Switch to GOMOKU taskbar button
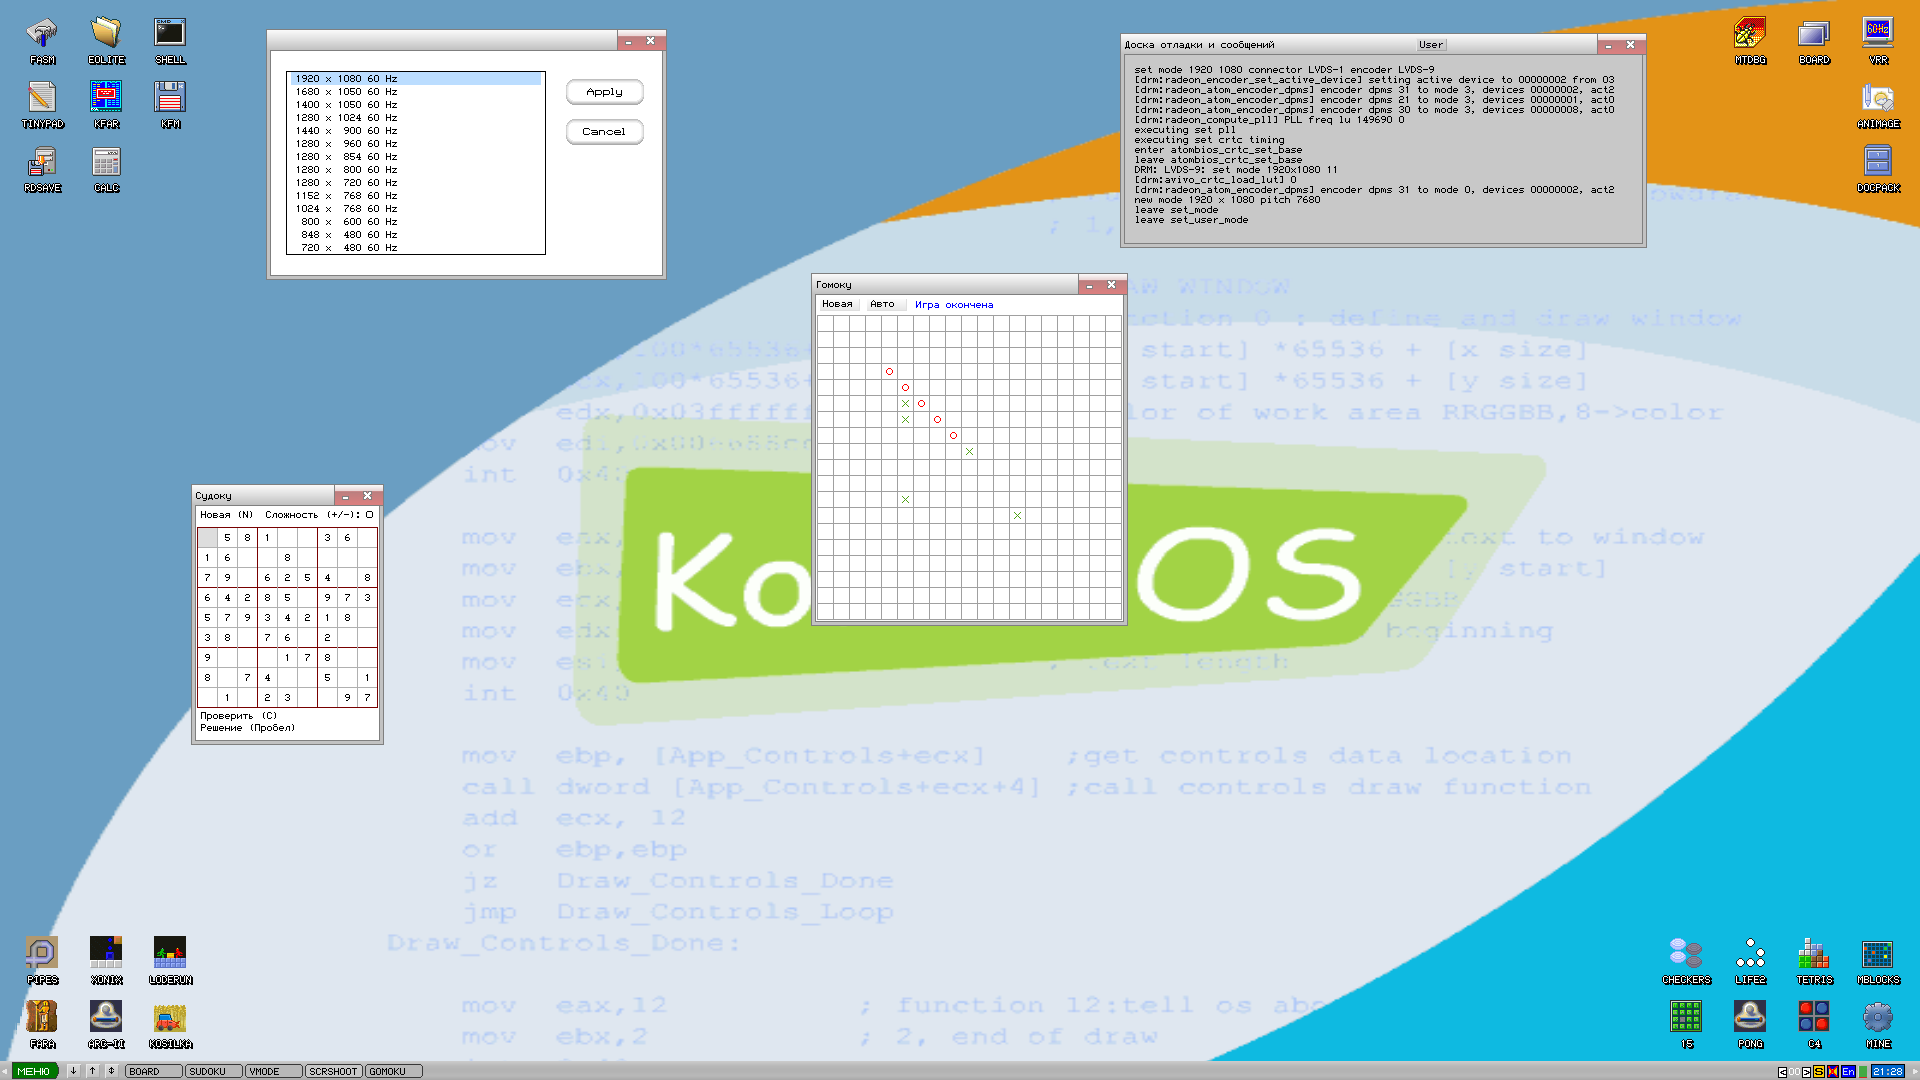Screen dimensions: 1920x1080 [x=393, y=1071]
